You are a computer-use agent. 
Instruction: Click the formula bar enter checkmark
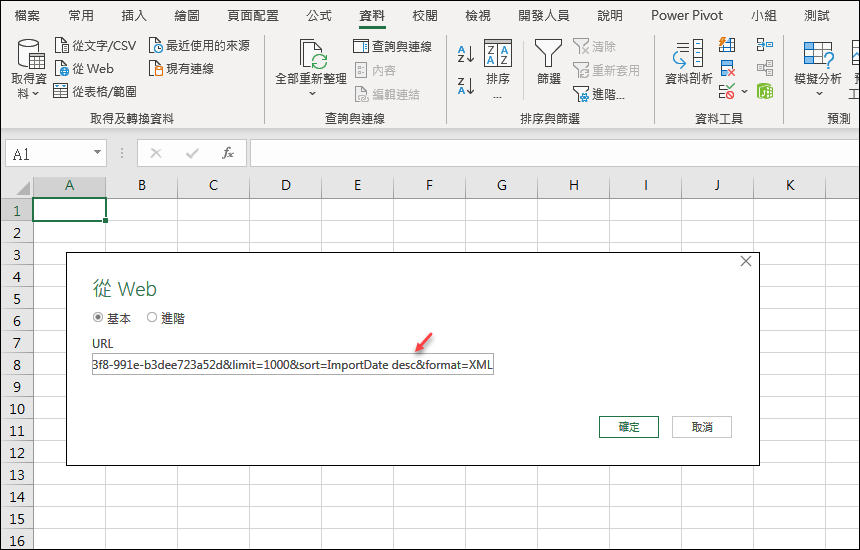coord(192,153)
